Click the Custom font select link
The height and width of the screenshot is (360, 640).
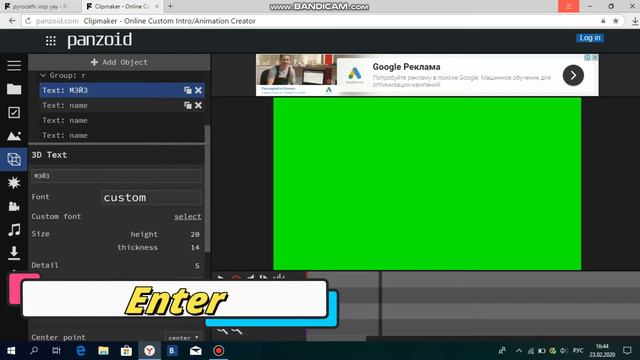point(188,217)
